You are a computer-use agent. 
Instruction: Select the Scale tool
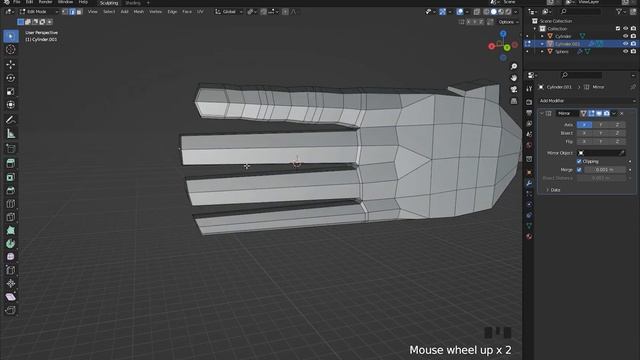(x=11, y=91)
